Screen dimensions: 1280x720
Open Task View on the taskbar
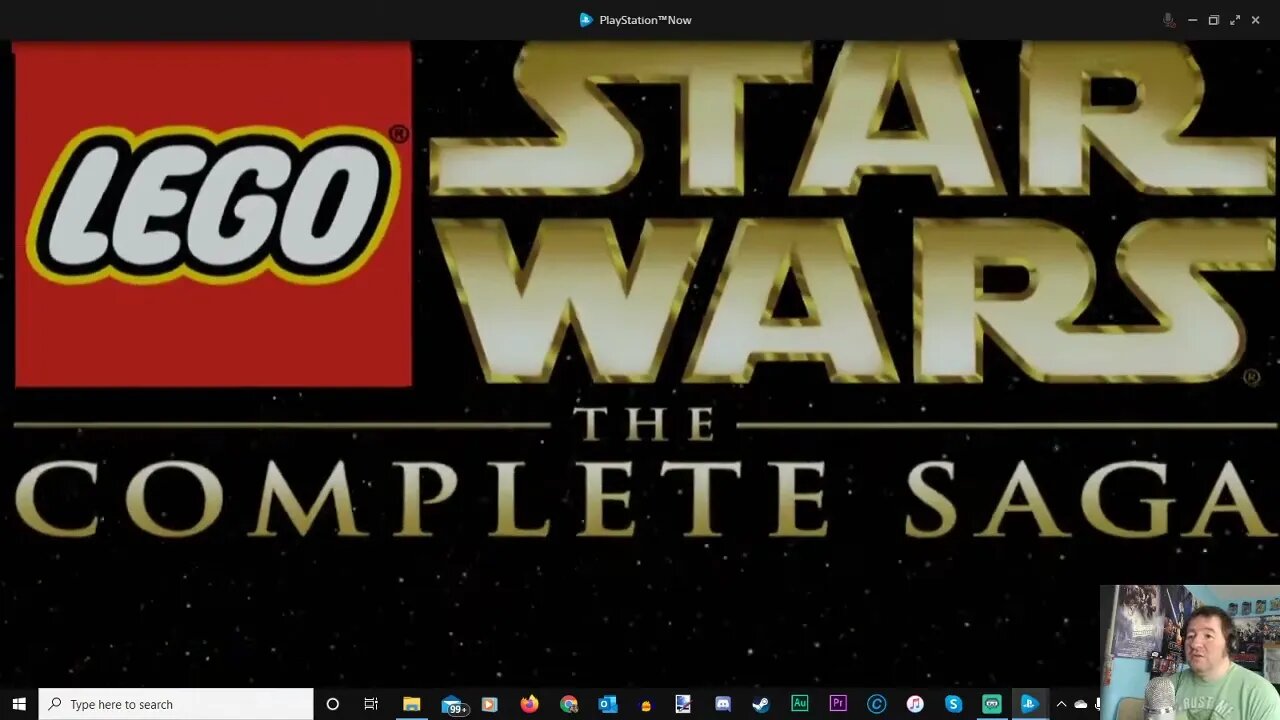[371, 704]
